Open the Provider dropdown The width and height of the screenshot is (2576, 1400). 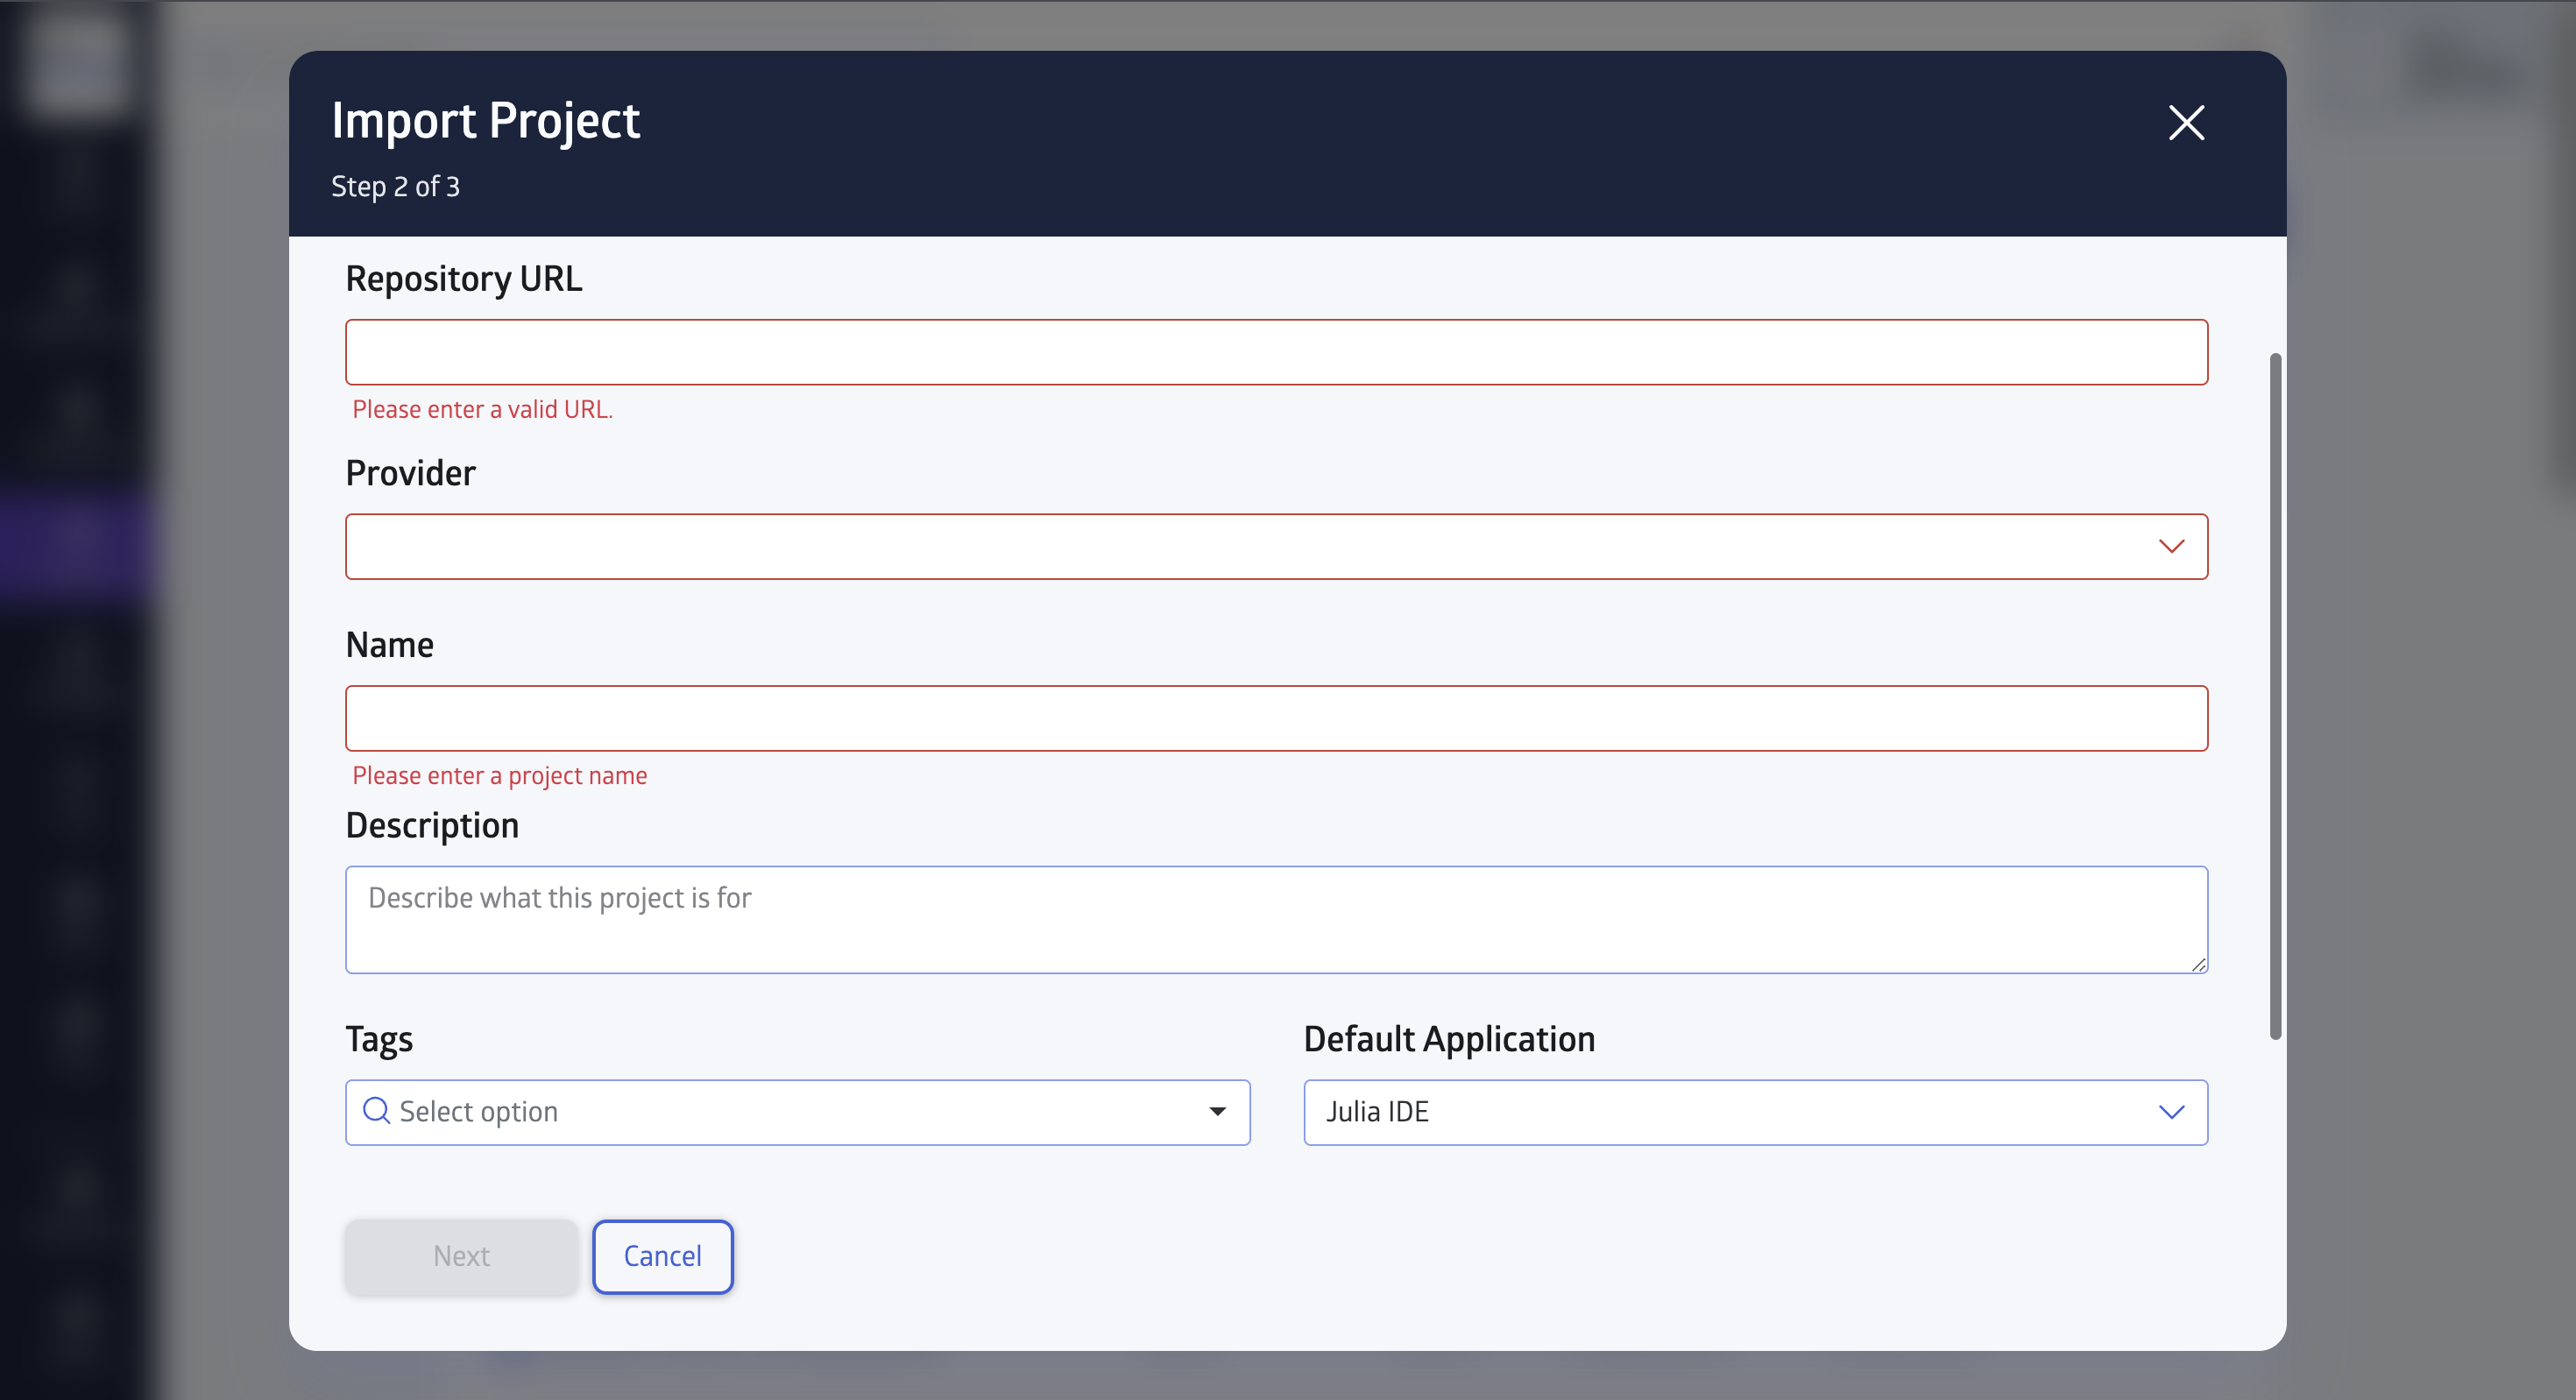click(x=1276, y=546)
